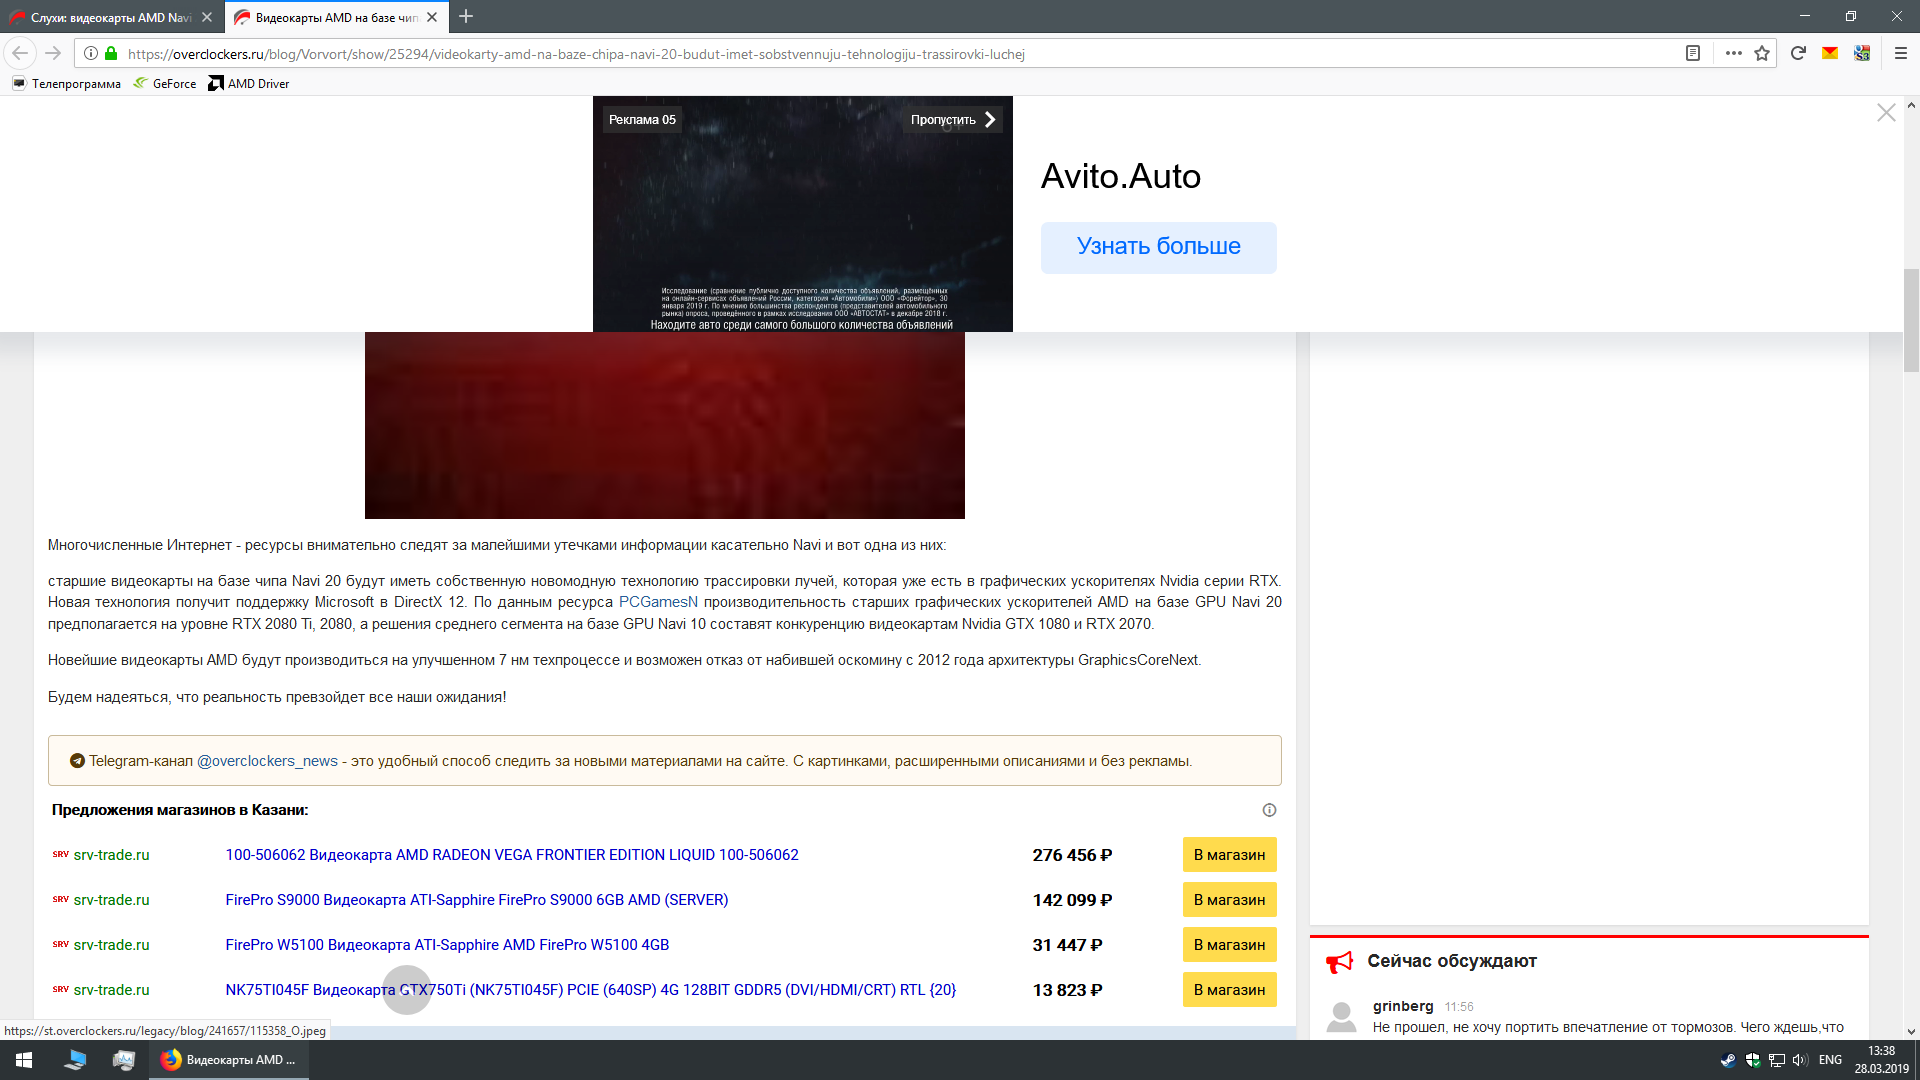Viewport: 1920px width, 1080px height.
Task: Bookmark this page with star icon
Action: pos(1762,53)
